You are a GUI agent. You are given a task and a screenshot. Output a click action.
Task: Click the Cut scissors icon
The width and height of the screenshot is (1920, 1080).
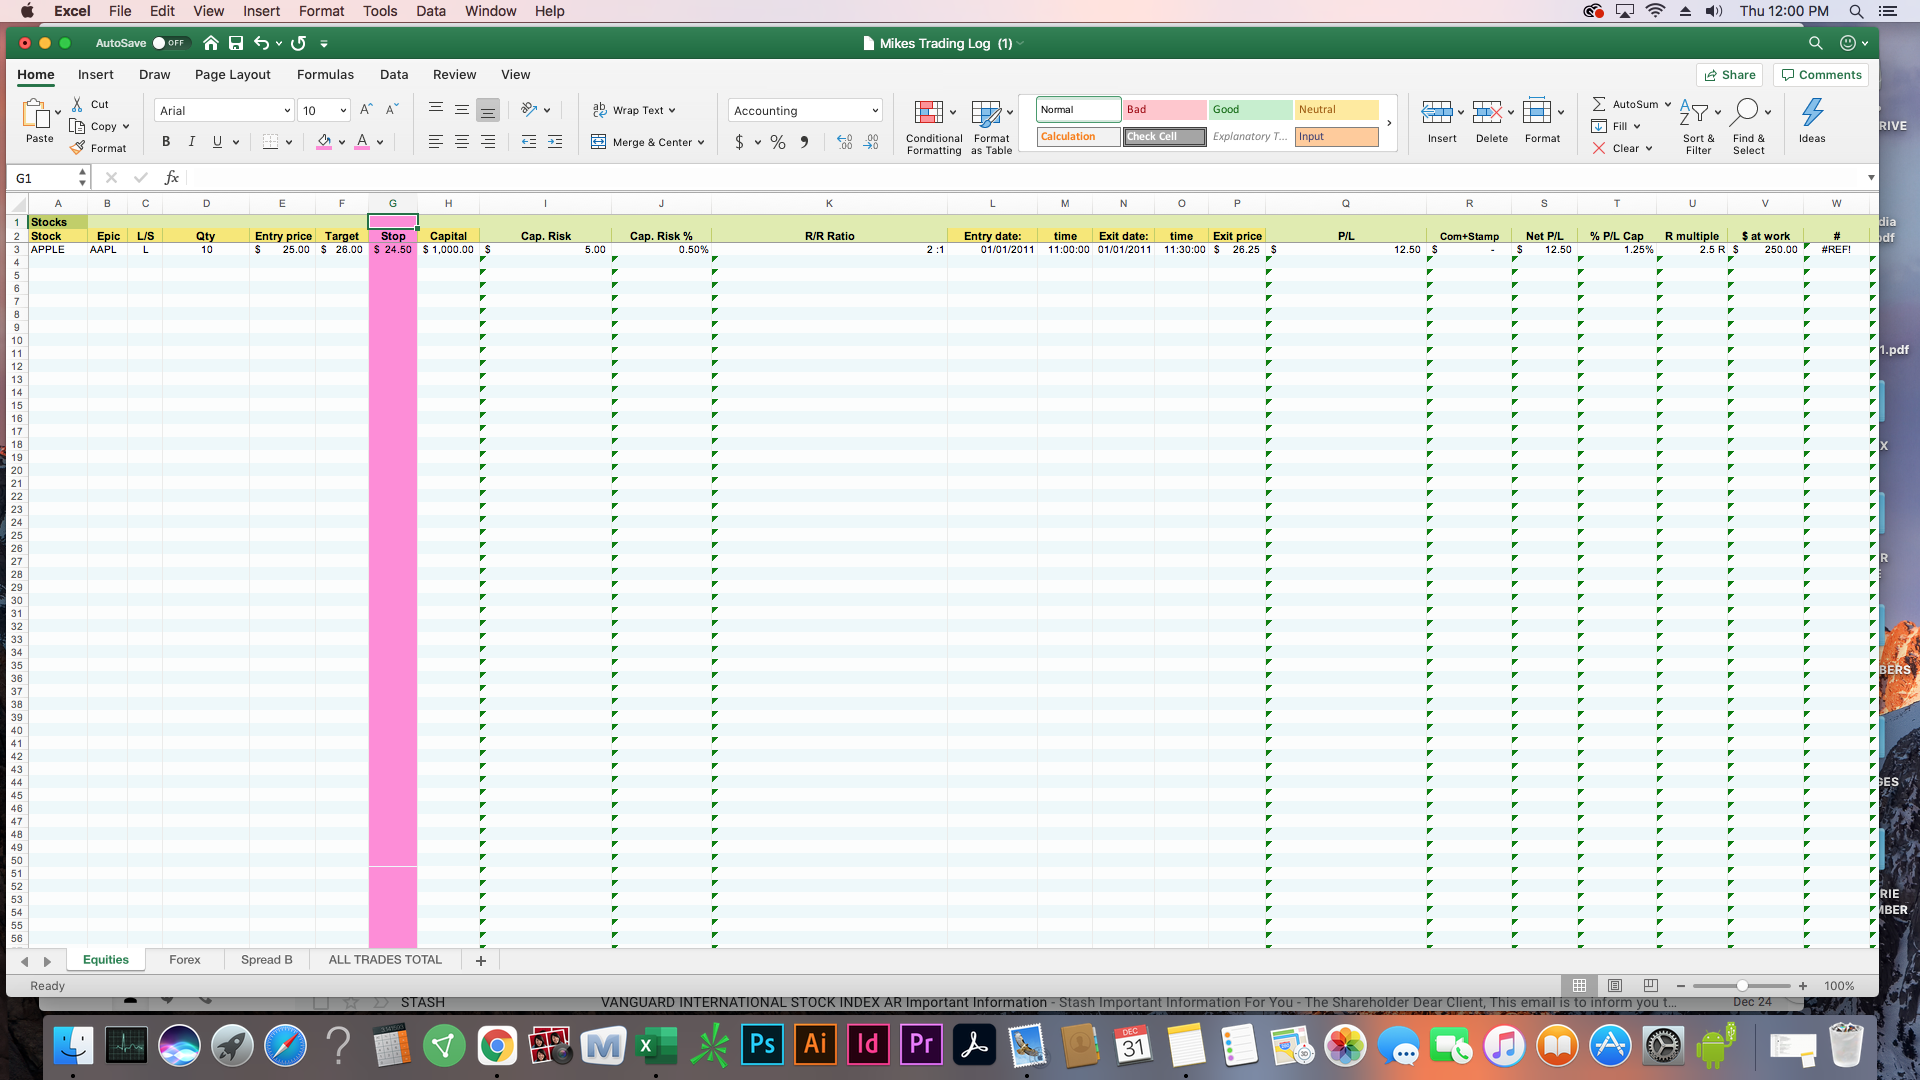tap(77, 104)
